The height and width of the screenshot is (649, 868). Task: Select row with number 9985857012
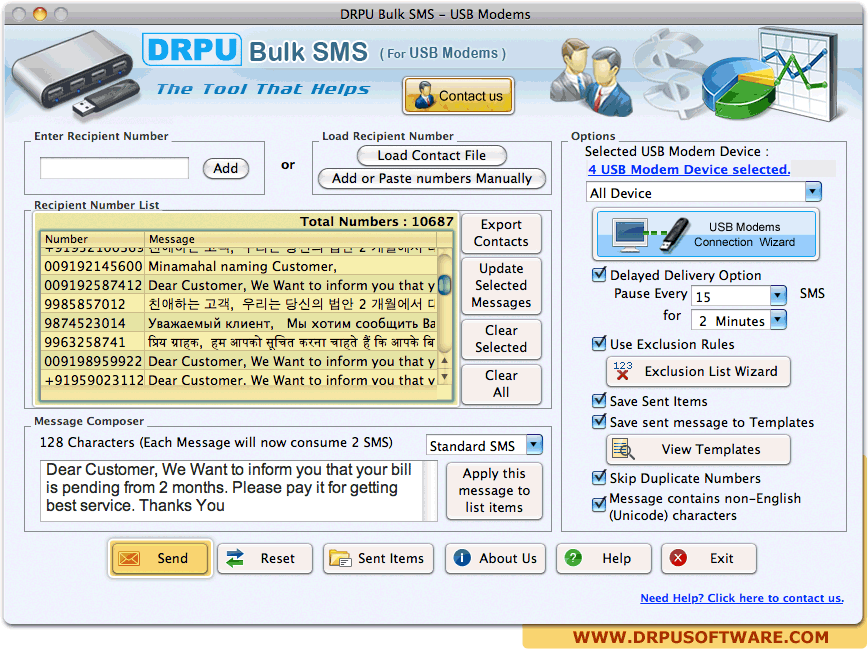pyautogui.click(x=240, y=304)
